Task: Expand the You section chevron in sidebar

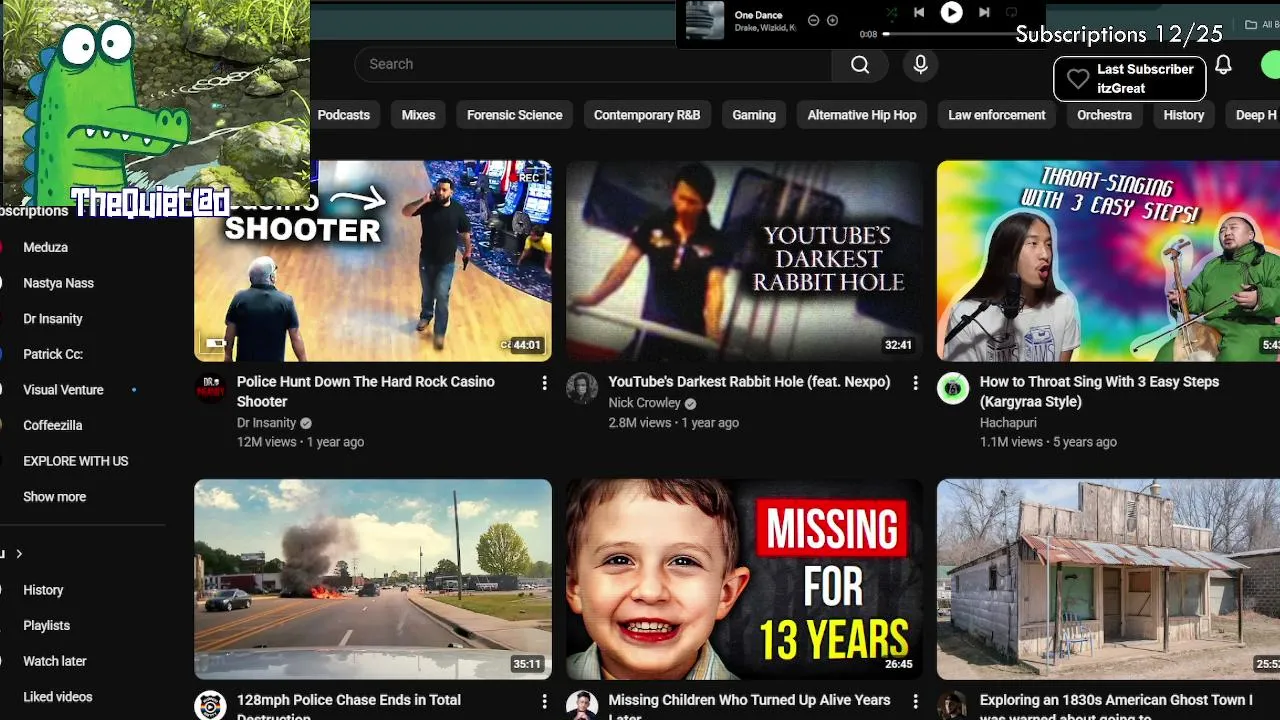Action: point(19,554)
